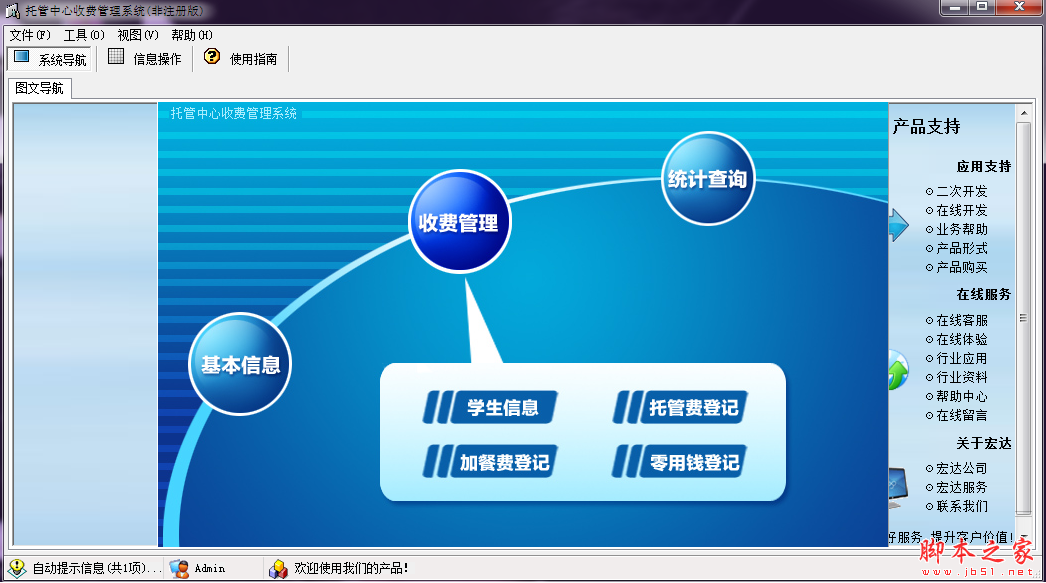Viewport: 1046px width, 583px height.
Task: Click the 使用指南 question mark icon
Action: click(212, 57)
